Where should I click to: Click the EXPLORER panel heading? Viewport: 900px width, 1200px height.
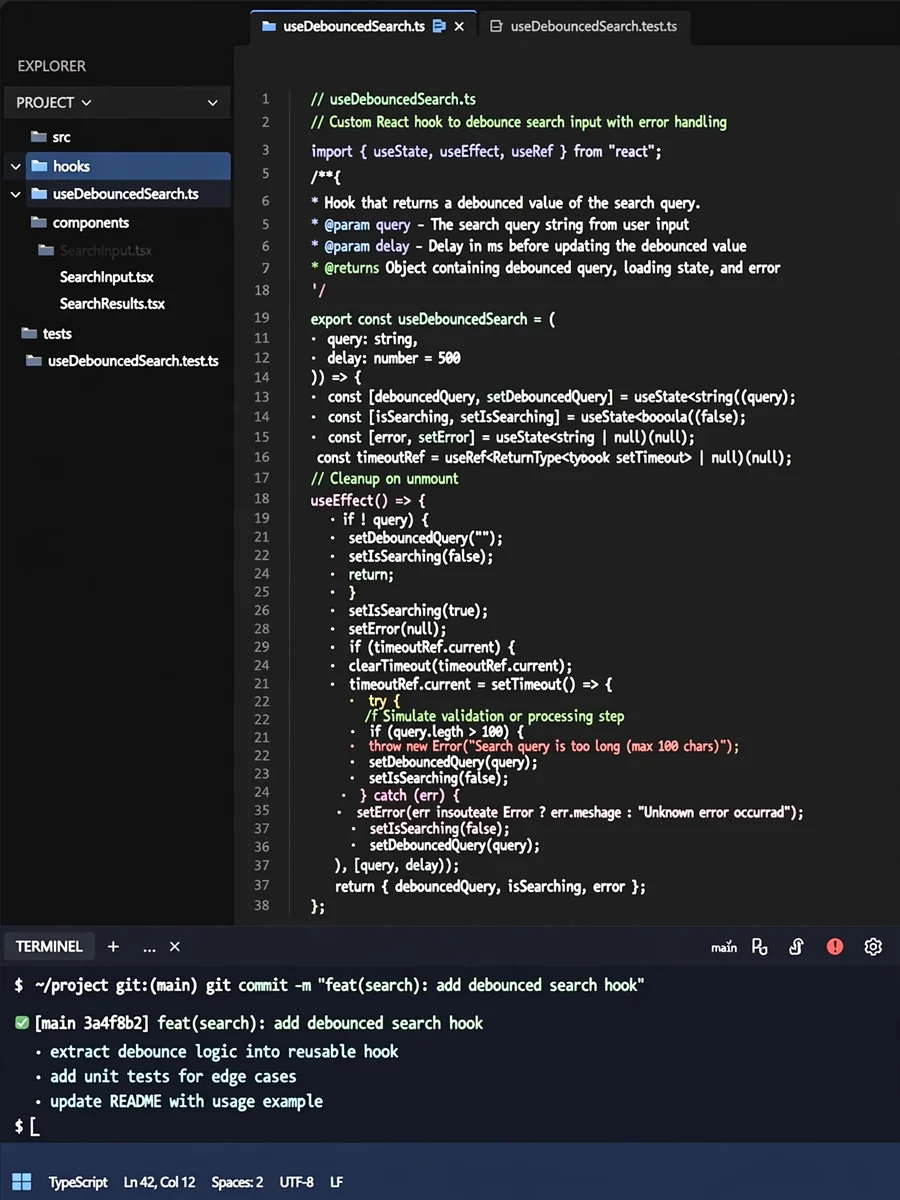pos(51,66)
